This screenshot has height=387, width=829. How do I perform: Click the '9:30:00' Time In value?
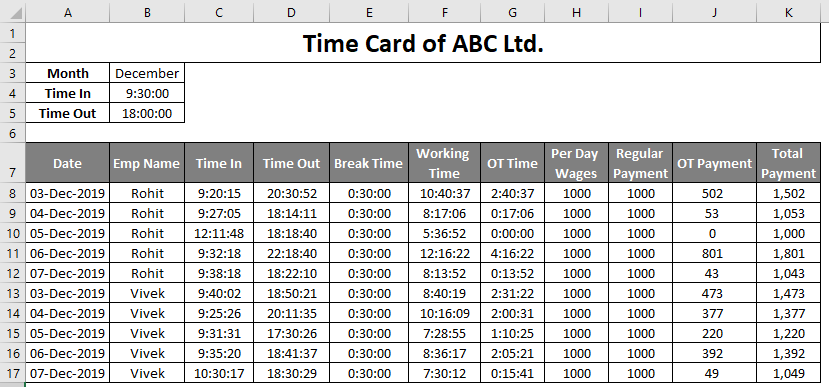pos(147,93)
